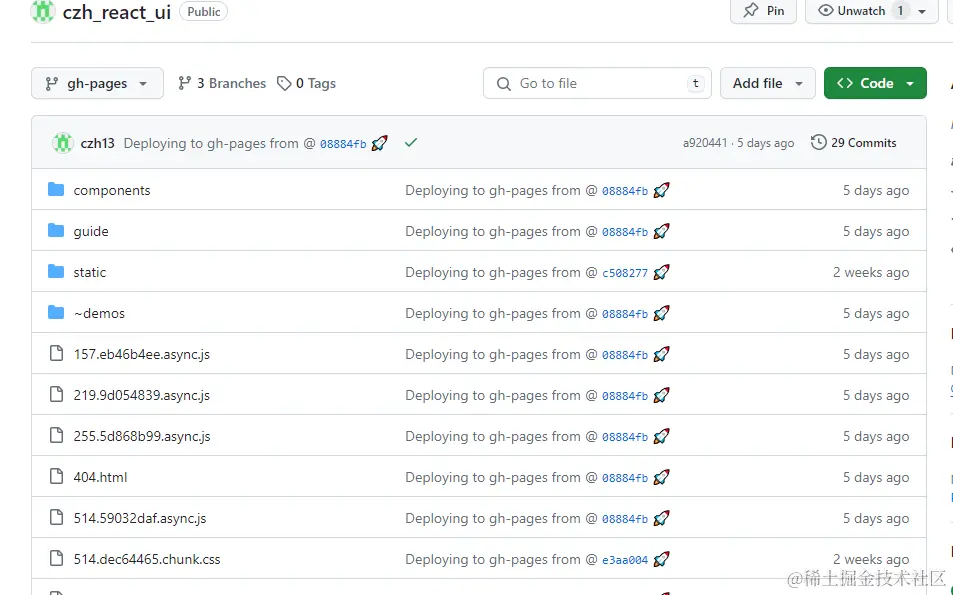953x595 pixels.
Task: Open file 157.eb46b4ee.async.js
Action: pos(142,354)
